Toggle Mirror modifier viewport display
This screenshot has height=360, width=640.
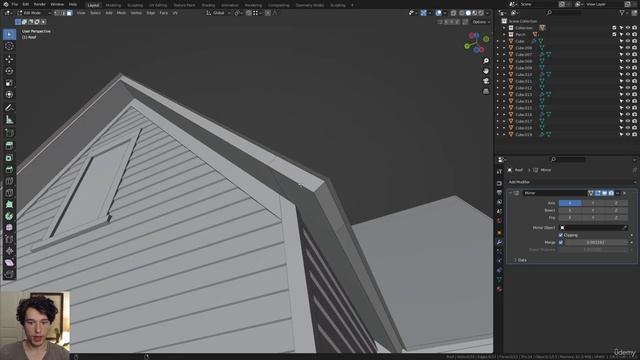[x=604, y=193]
